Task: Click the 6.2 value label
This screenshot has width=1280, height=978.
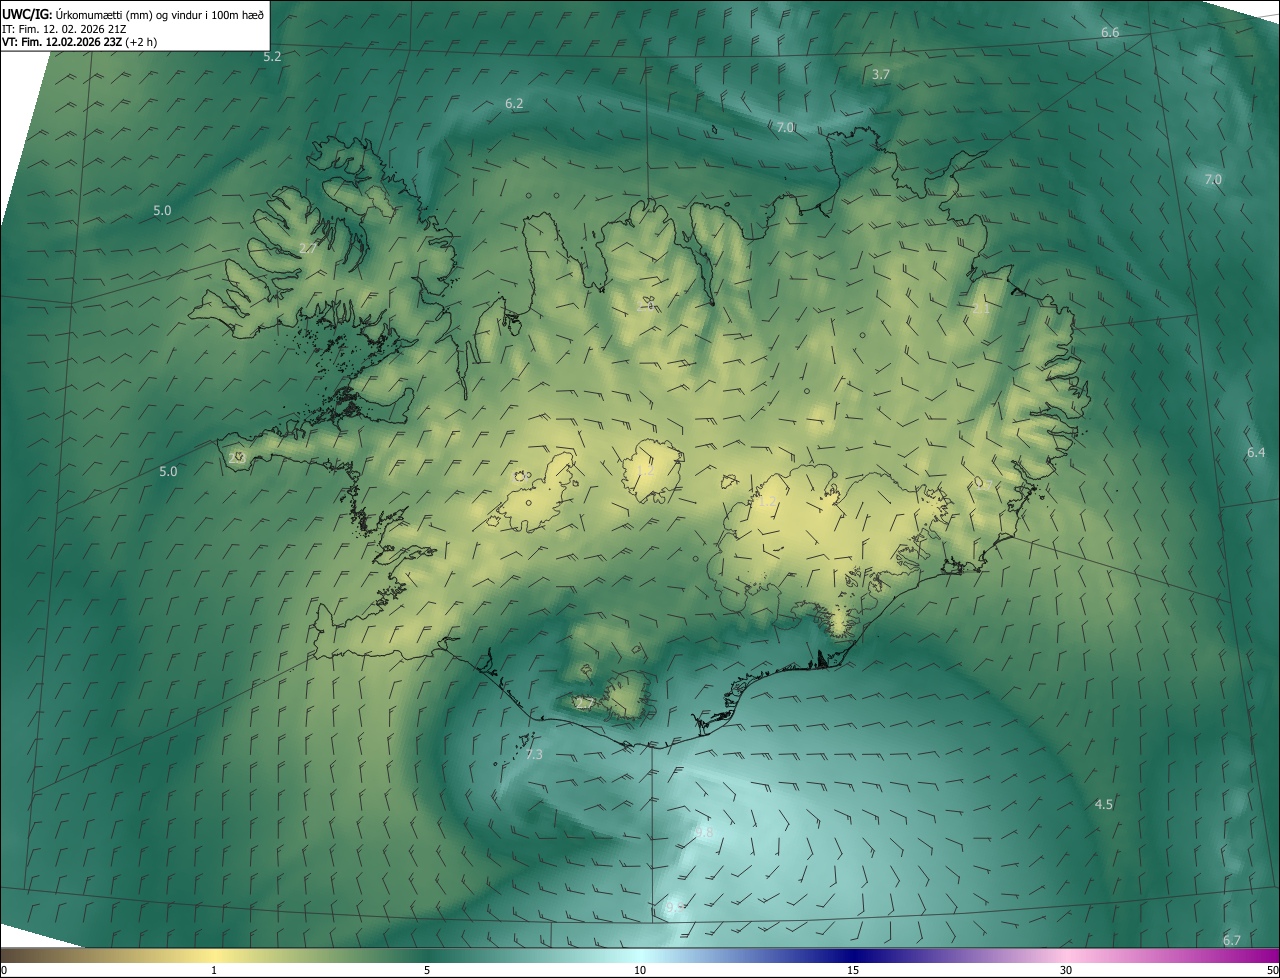Action: coord(514,103)
